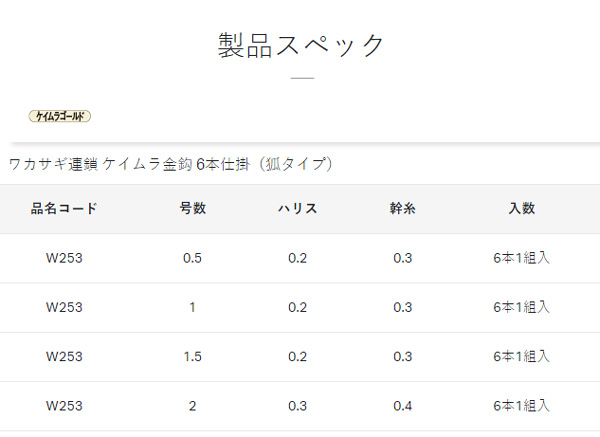Image resolution: width=600 pixels, height=437 pixels.
Task: Click the 号数 column header
Action: [192, 209]
